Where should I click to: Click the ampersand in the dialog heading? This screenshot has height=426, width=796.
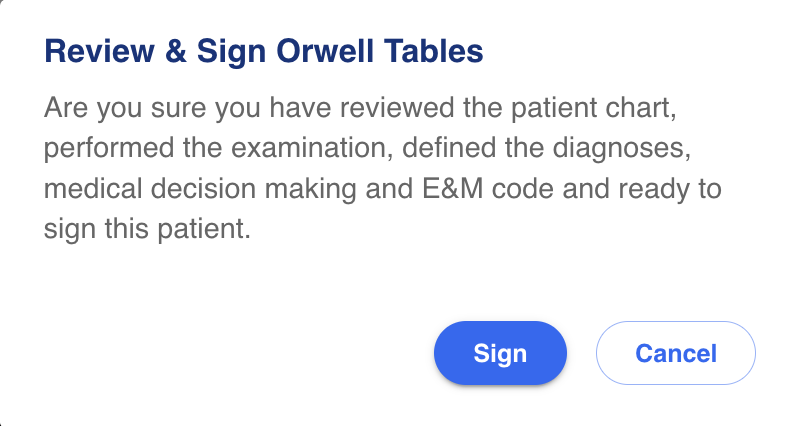[177, 51]
